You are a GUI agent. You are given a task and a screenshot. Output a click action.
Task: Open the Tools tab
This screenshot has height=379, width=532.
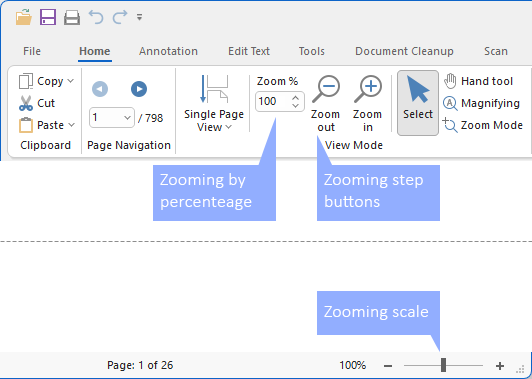coord(311,51)
